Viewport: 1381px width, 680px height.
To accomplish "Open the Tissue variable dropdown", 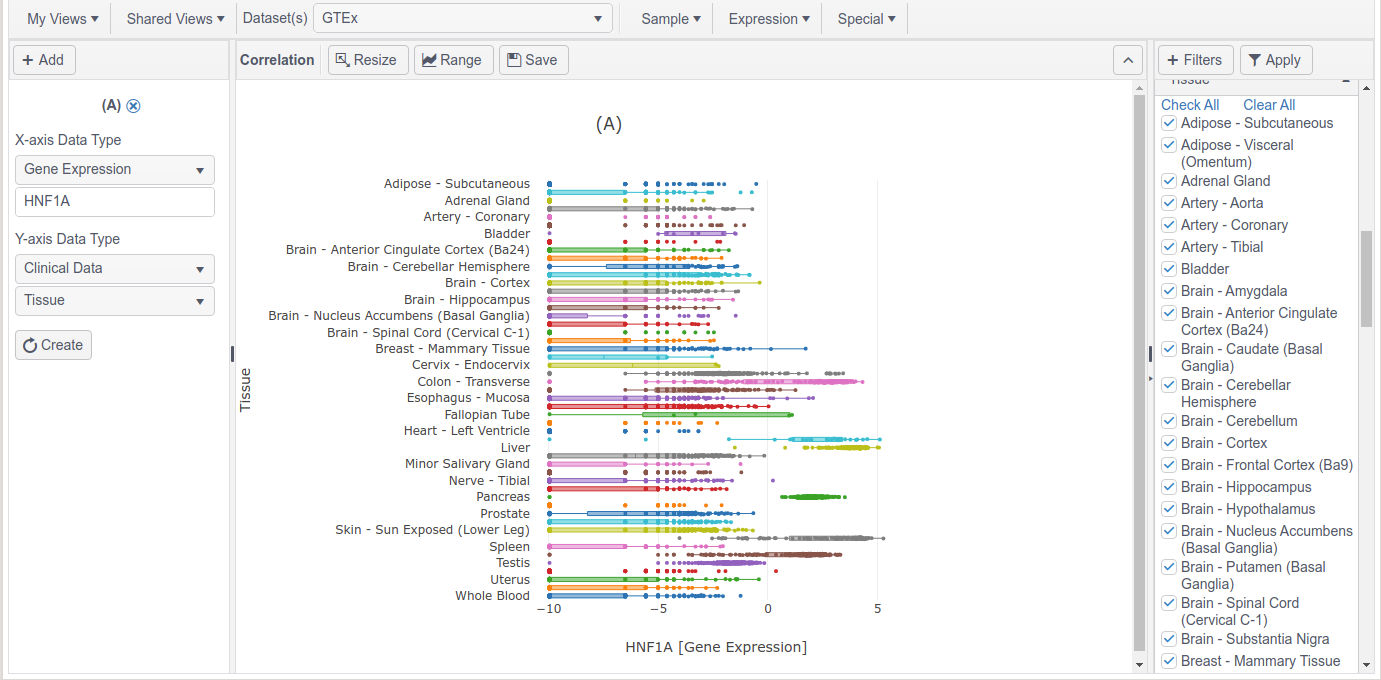I will [115, 301].
